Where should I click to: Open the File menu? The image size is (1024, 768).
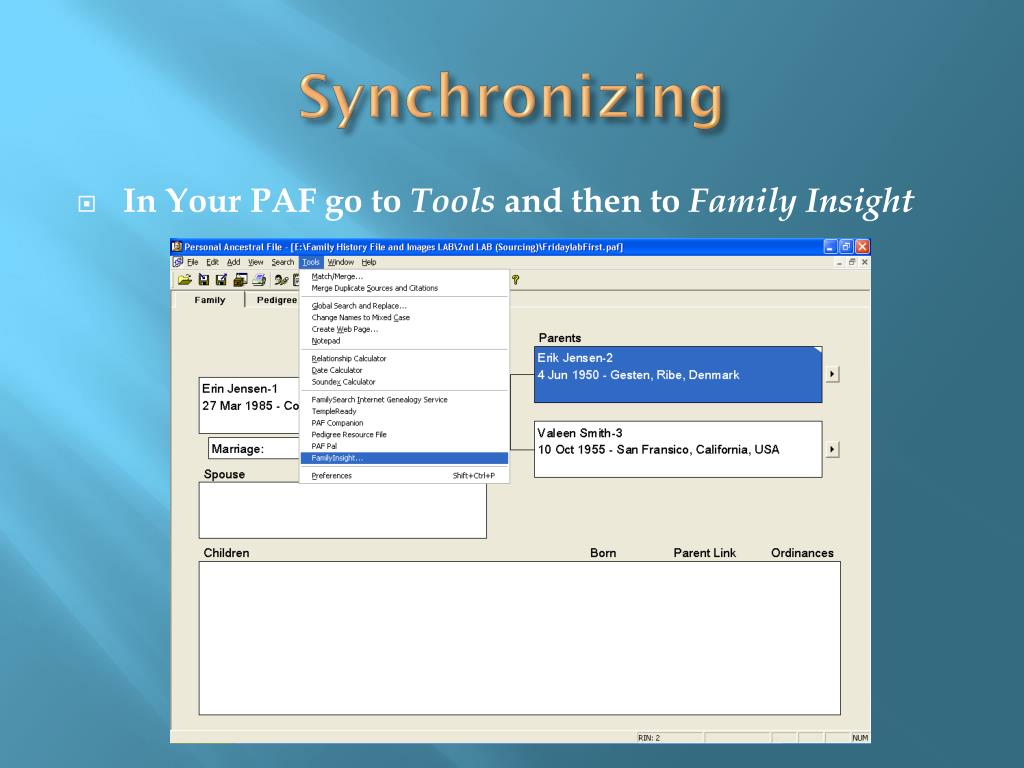193,262
